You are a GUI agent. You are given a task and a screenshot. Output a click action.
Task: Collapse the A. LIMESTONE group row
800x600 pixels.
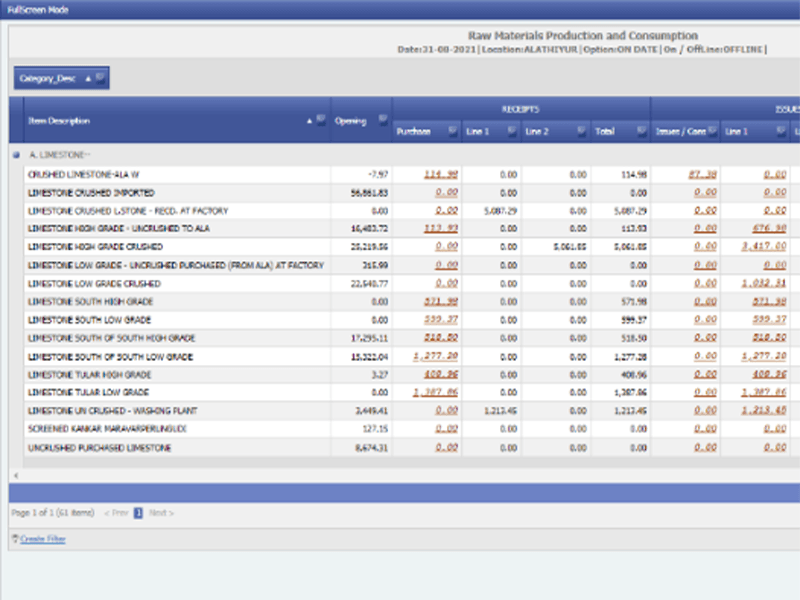point(16,155)
